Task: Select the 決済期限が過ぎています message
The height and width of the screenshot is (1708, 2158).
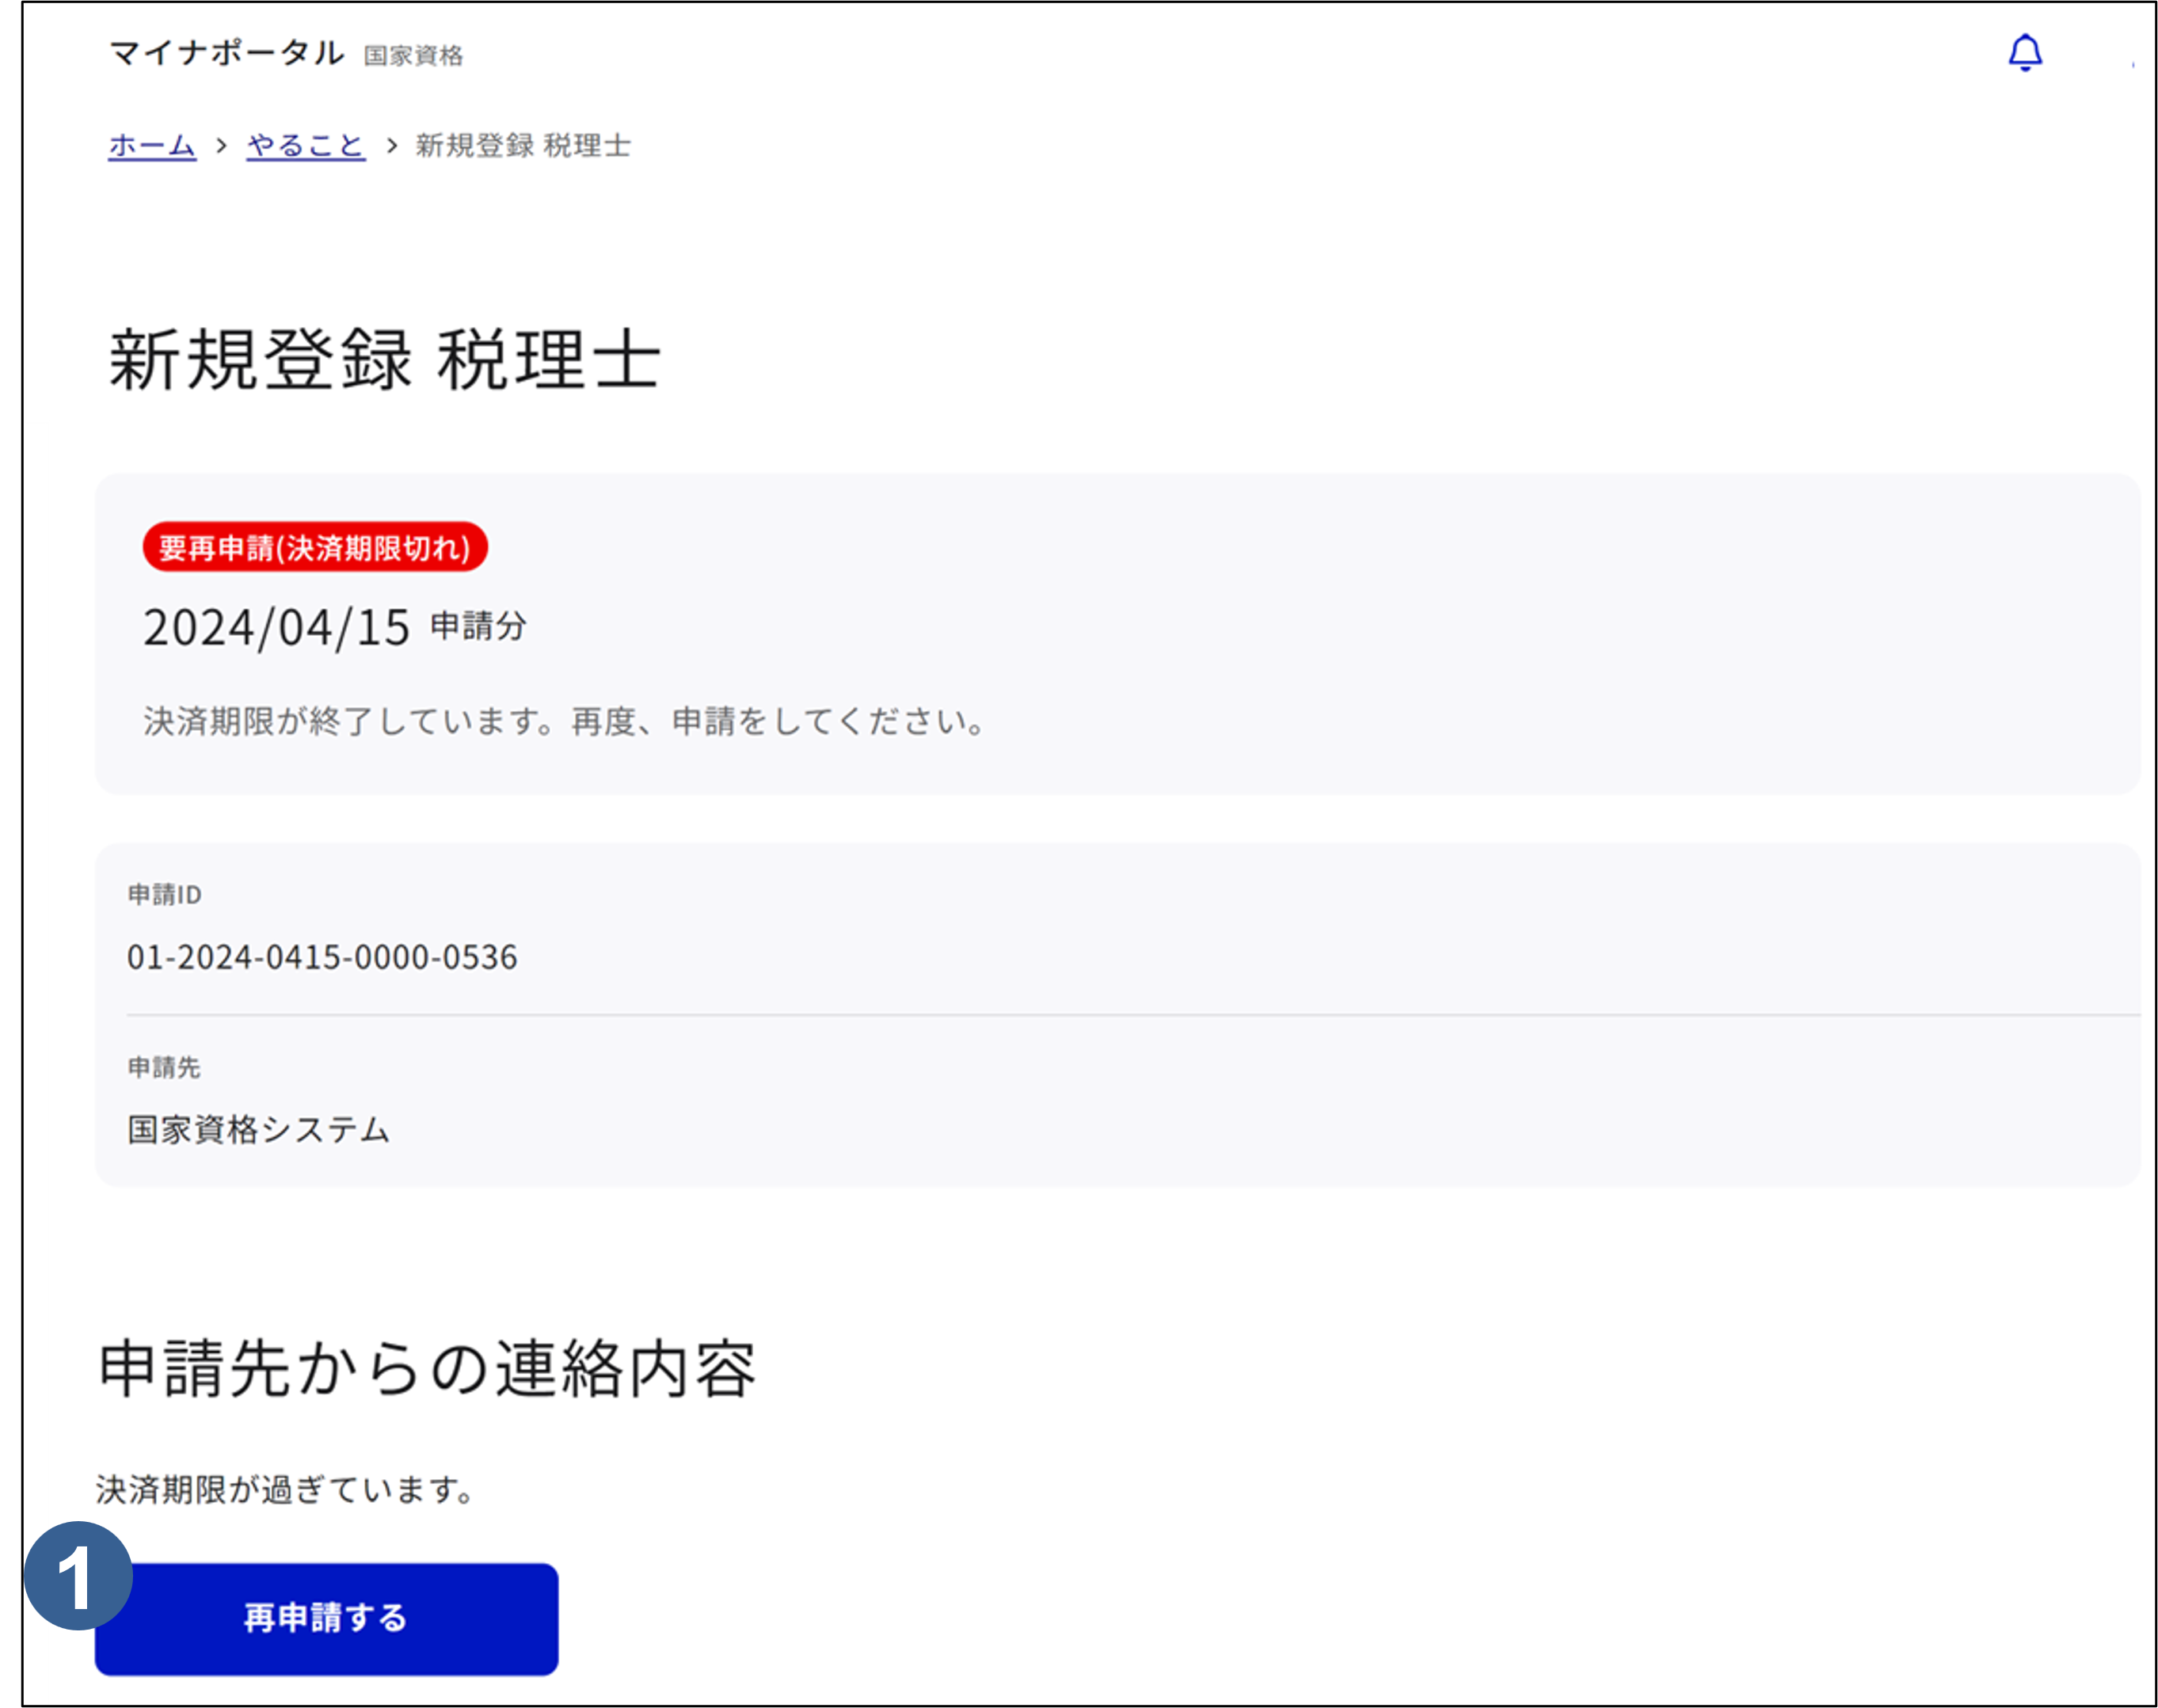Action: click(285, 1489)
